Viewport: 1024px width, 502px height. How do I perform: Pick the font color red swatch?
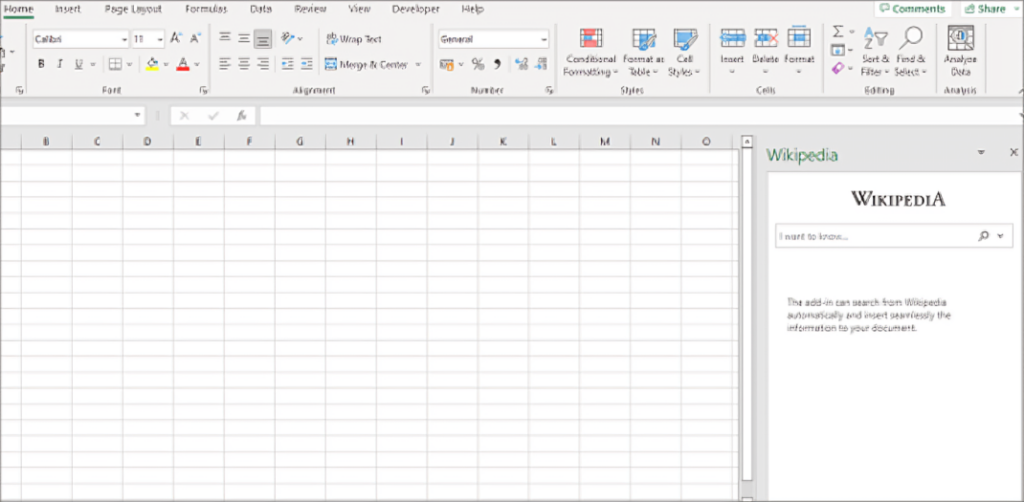click(183, 64)
